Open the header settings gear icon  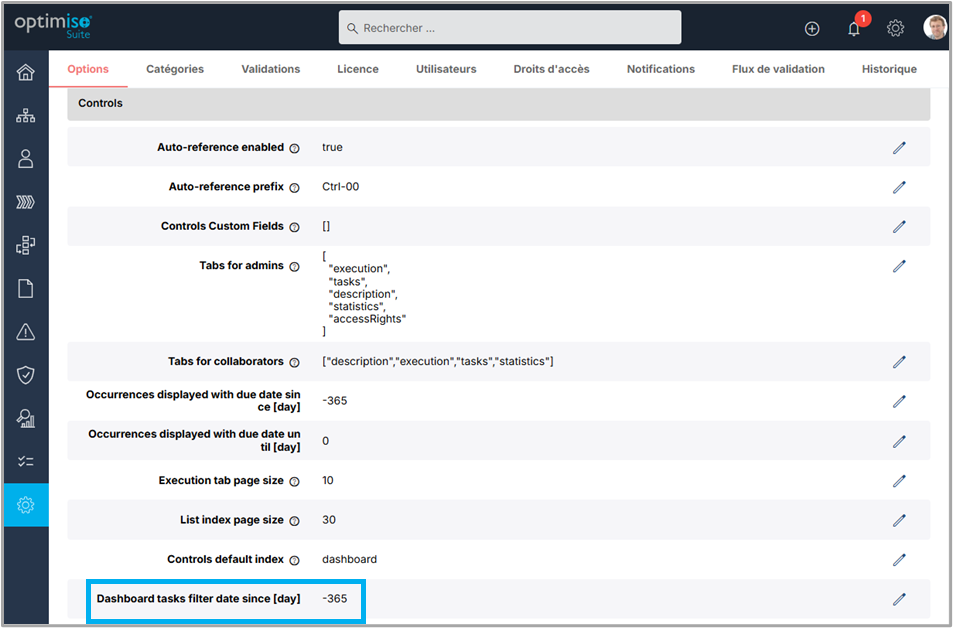896,29
